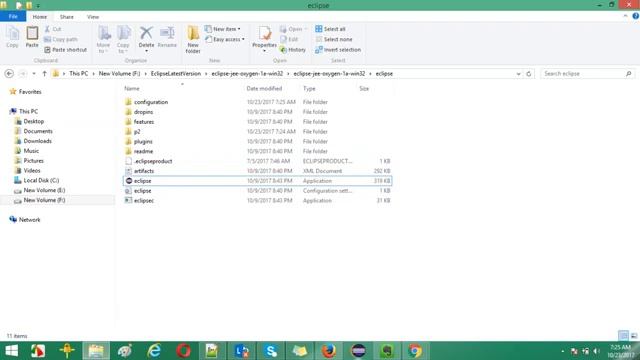The width and height of the screenshot is (640, 360).
Task: Click Select none in the ribbon
Action: [x=333, y=39]
